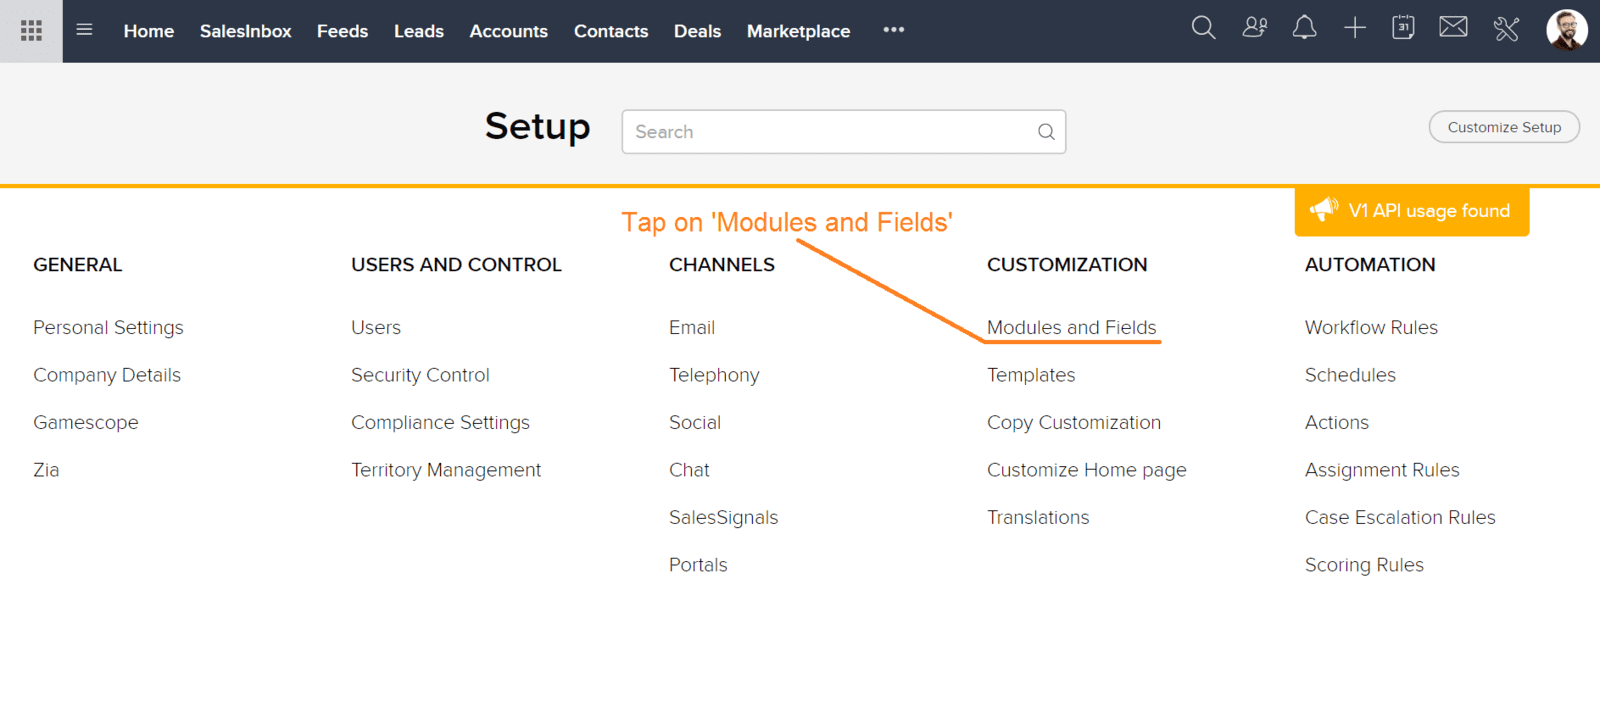The width and height of the screenshot is (1600, 718).
Task: Open the calendar icon
Action: coord(1404,28)
